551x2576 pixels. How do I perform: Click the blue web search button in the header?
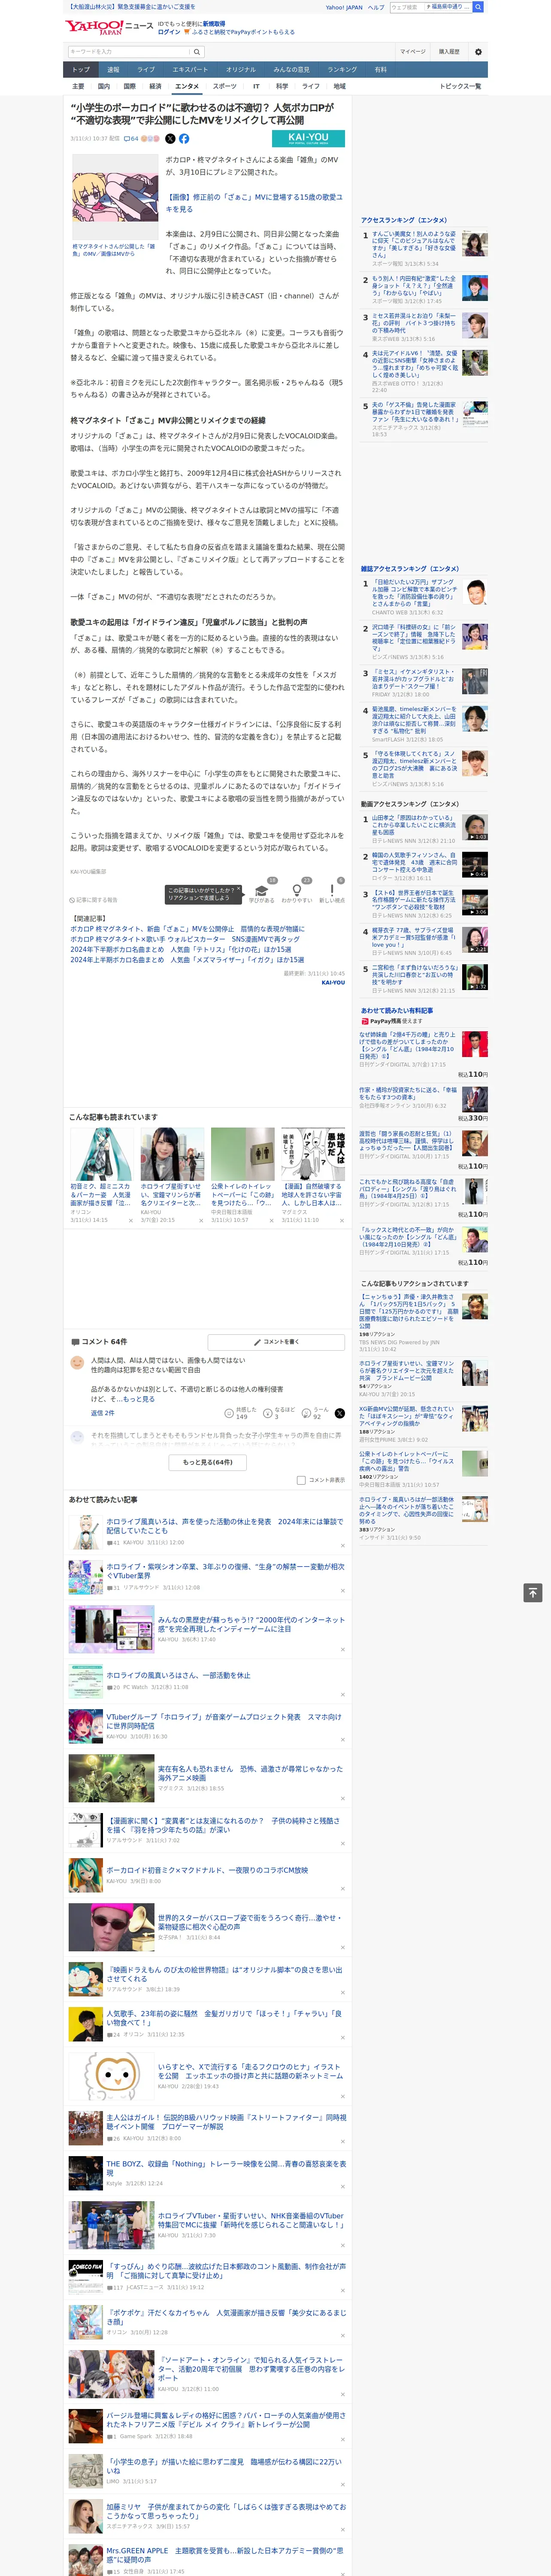pyautogui.click(x=478, y=7)
